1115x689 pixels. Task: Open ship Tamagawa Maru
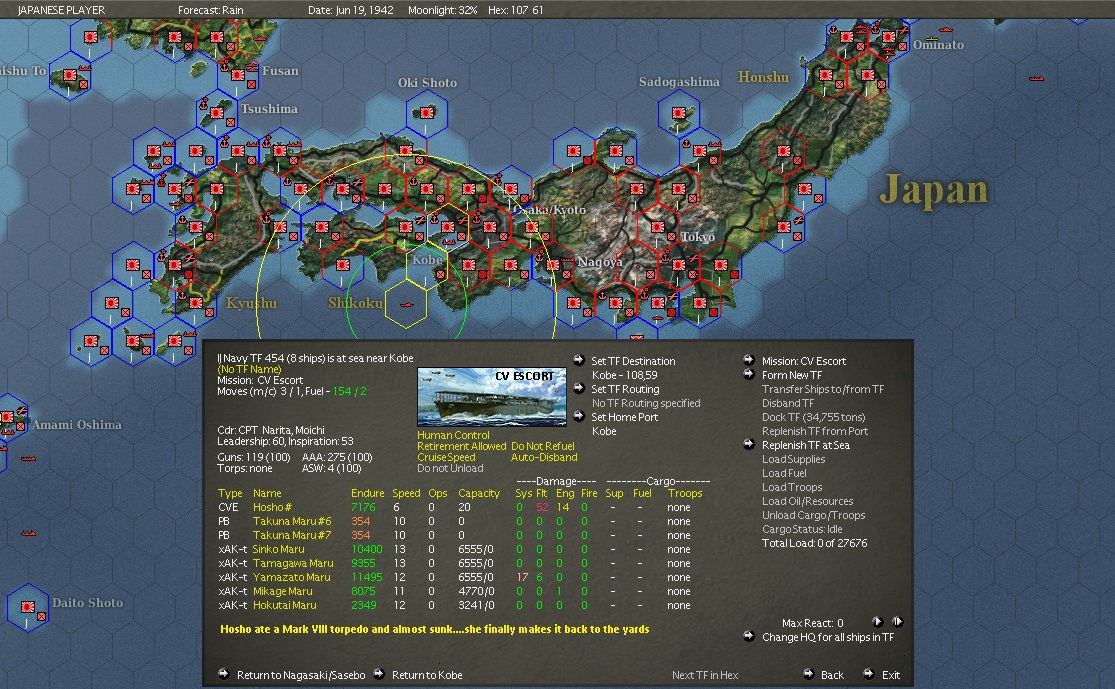[x=293, y=564]
